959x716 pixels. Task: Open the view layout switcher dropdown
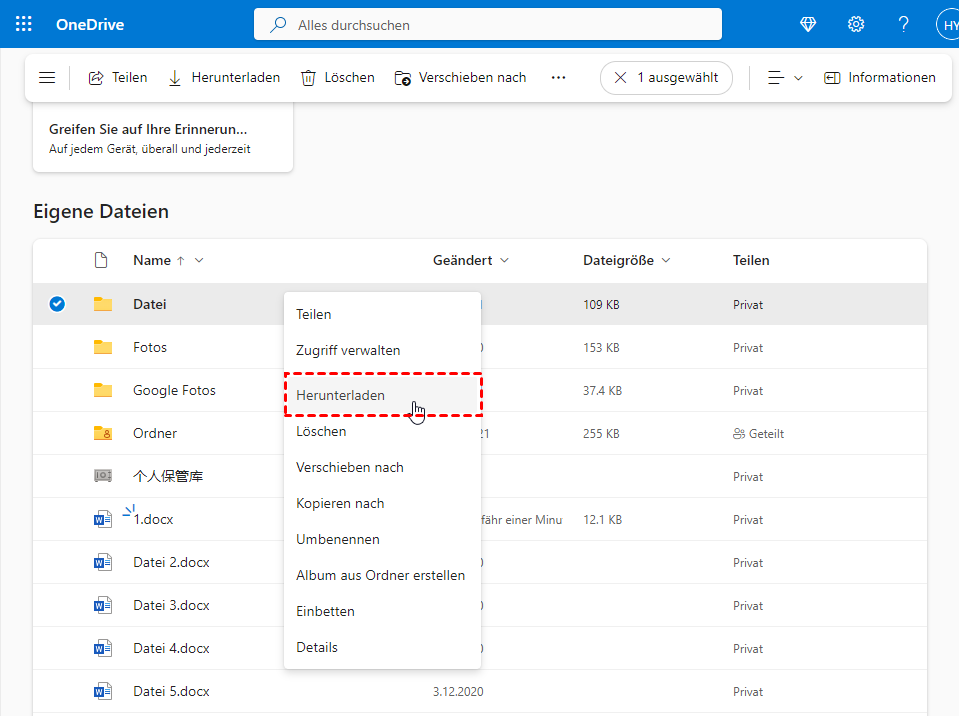click(x=785, y=78)
